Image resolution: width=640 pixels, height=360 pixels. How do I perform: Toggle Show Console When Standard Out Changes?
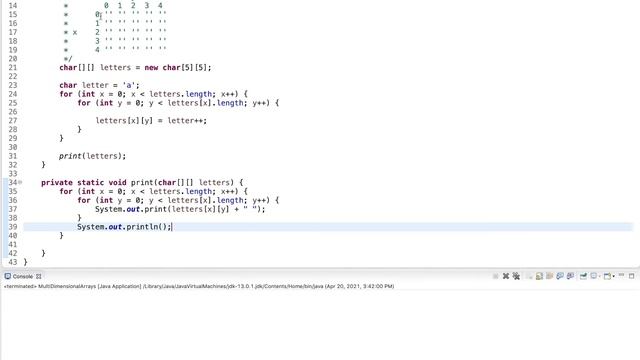(560, 276)
